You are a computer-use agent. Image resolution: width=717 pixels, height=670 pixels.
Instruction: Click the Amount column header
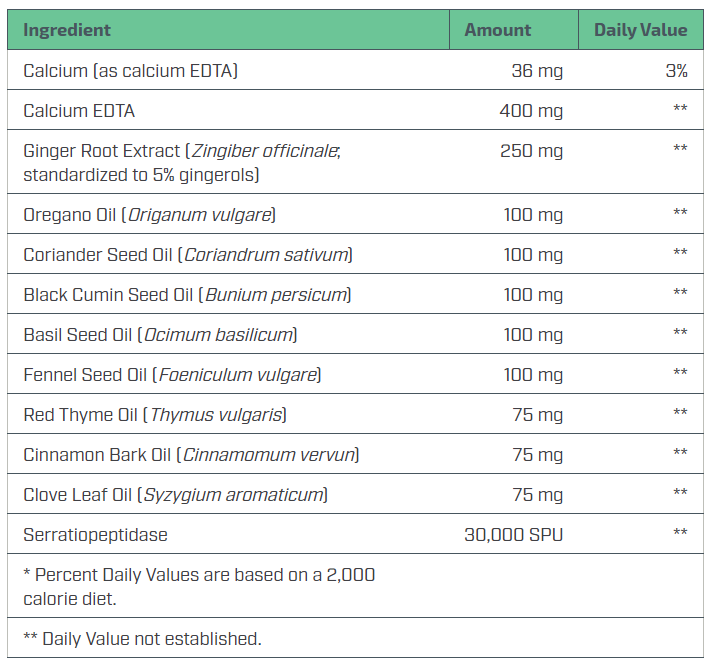click(x=497, y=30)
